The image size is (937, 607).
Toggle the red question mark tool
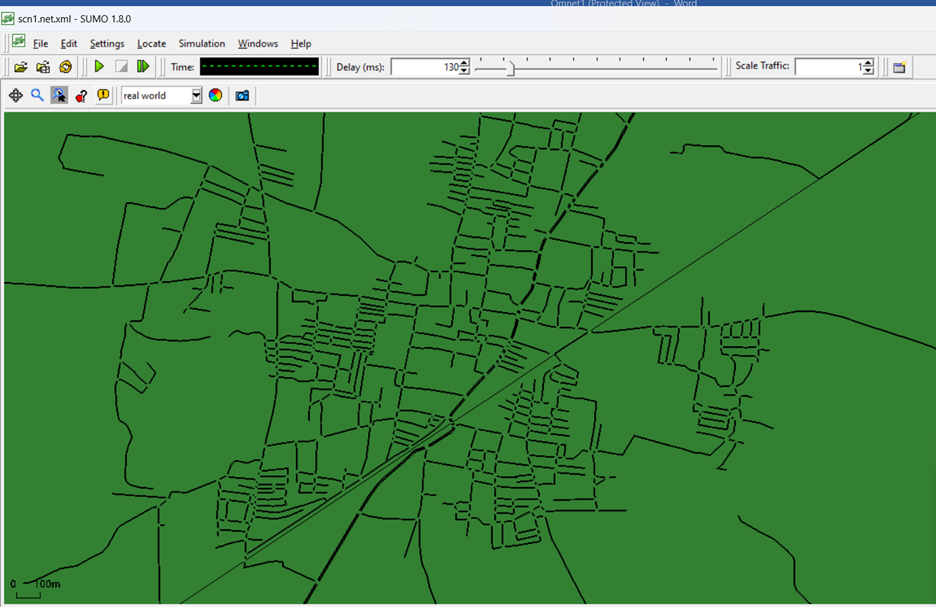coord(81,96)
